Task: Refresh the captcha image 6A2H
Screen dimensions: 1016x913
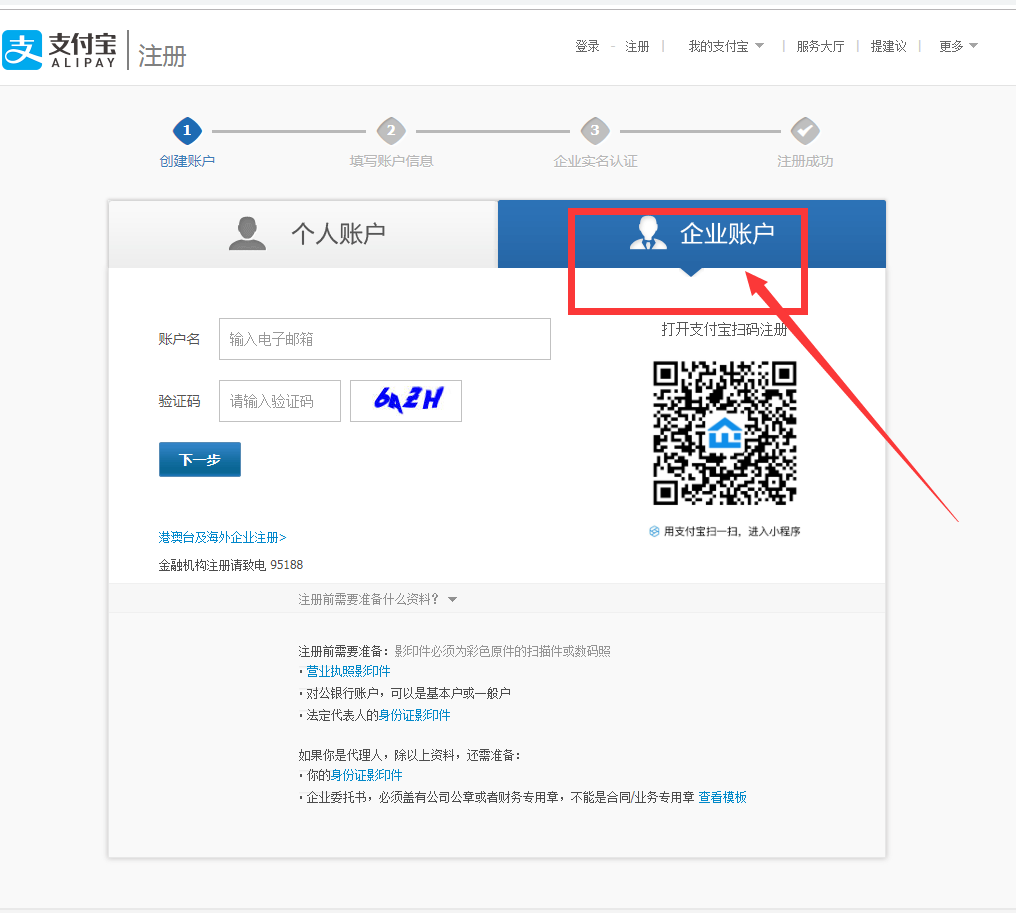Action: pyautogui.click(x=406, y=401)
